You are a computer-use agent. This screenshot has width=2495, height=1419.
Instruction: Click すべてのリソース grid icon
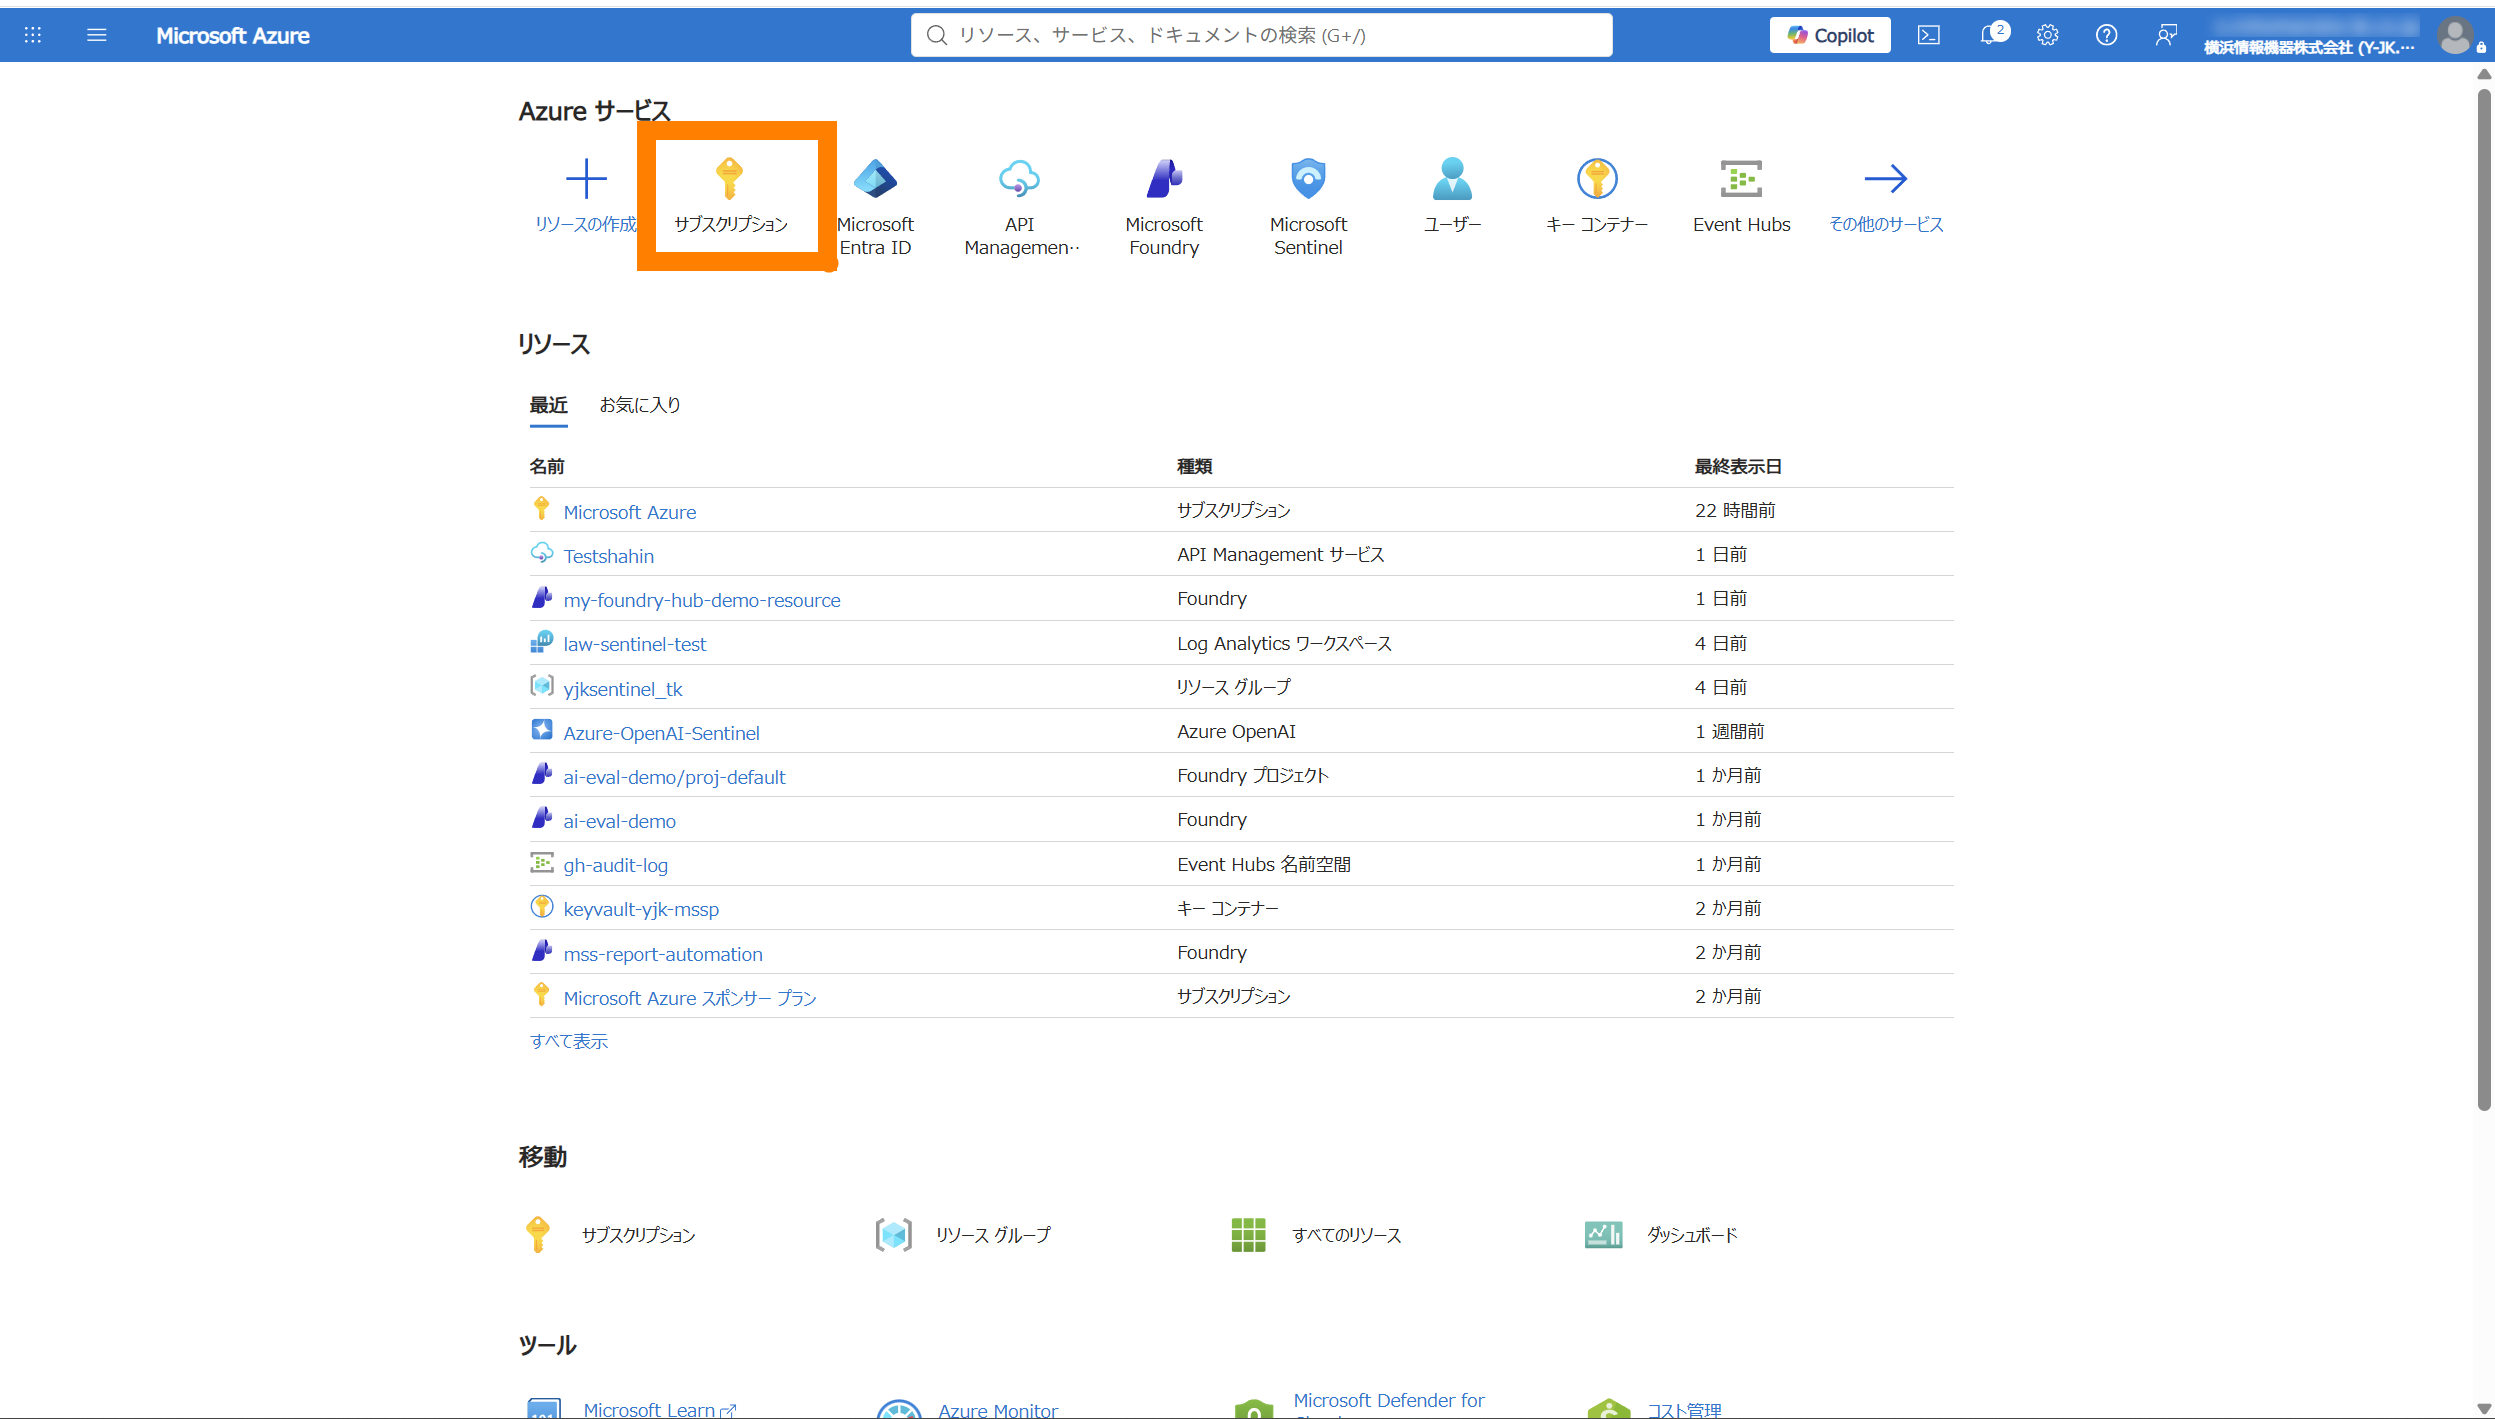point(1248,1235)
